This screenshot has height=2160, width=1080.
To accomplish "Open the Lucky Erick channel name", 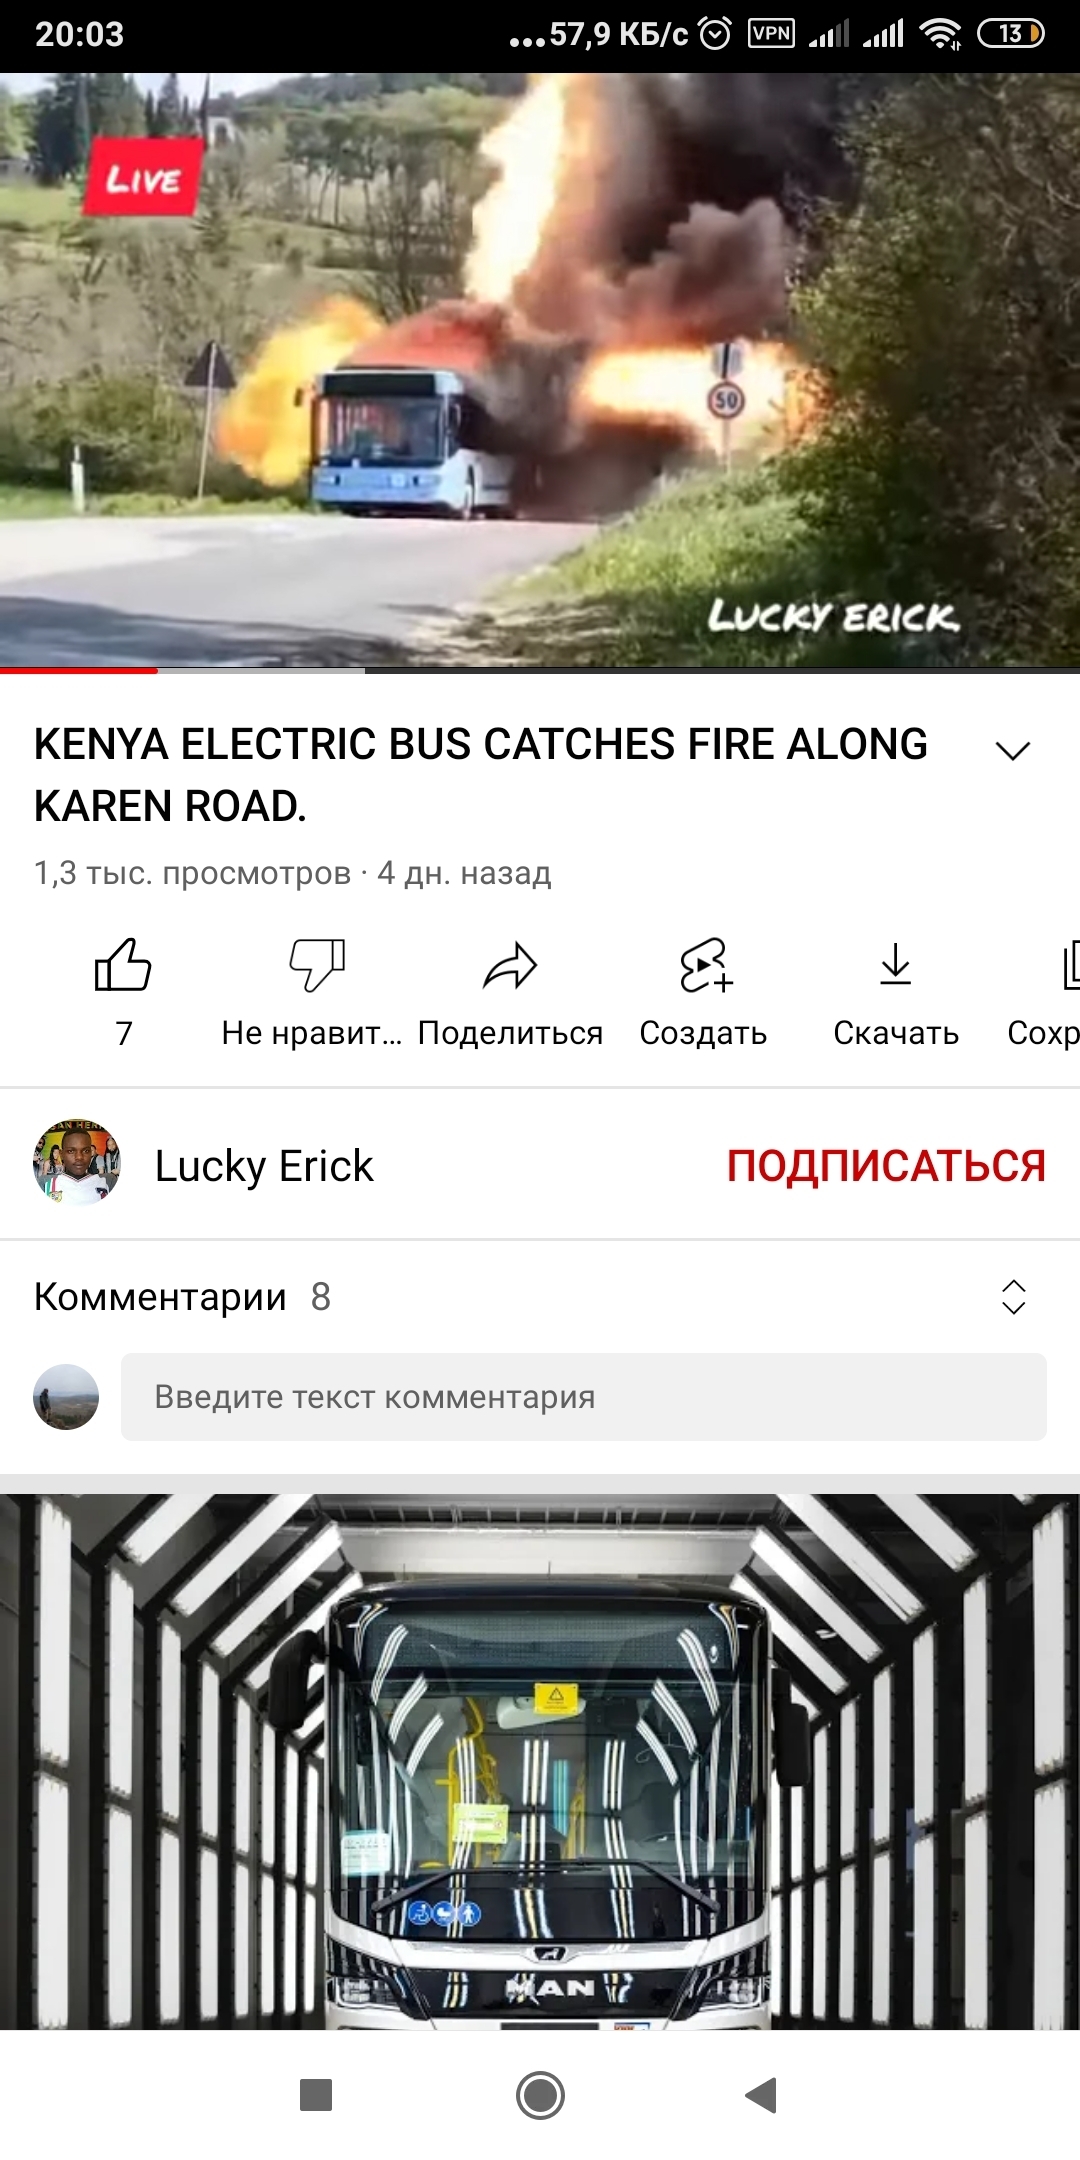I will [264, 1166].
